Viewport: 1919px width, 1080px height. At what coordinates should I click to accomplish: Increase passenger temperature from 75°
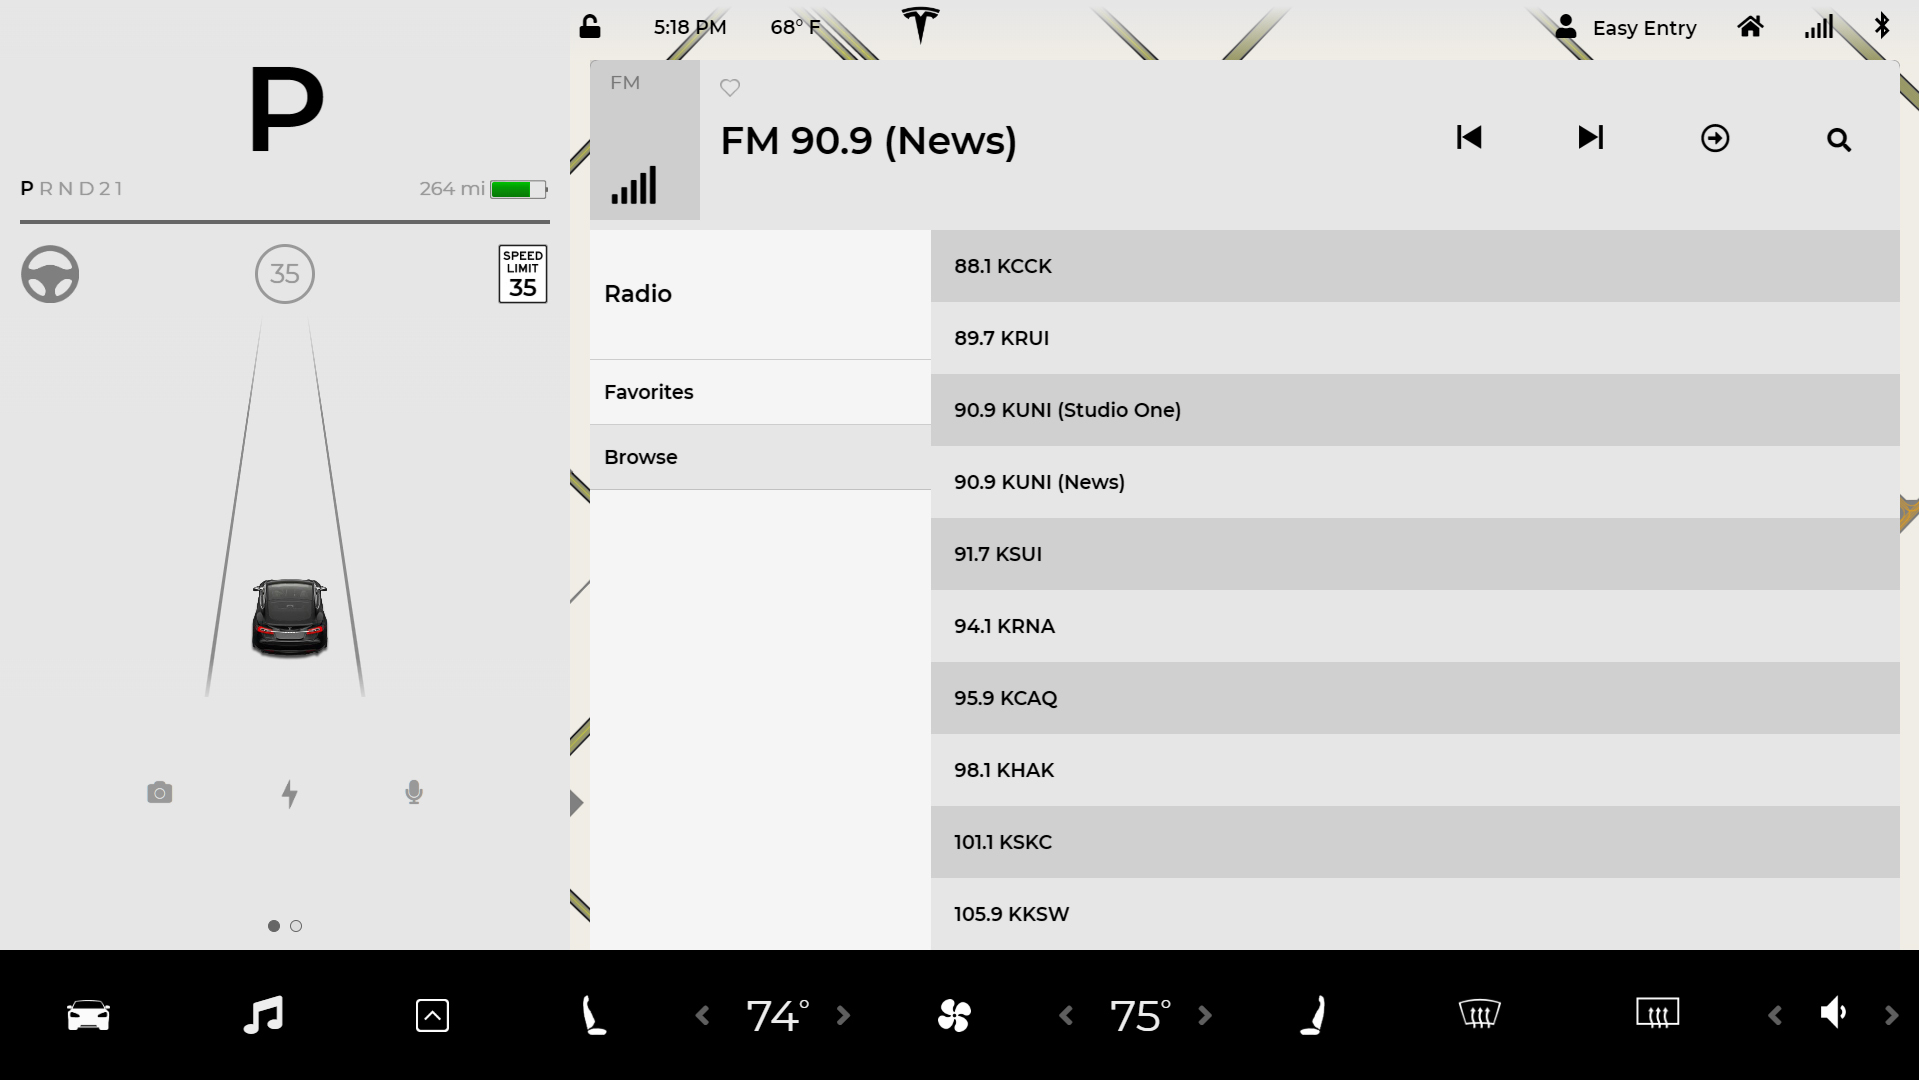pos(1205,1016)
